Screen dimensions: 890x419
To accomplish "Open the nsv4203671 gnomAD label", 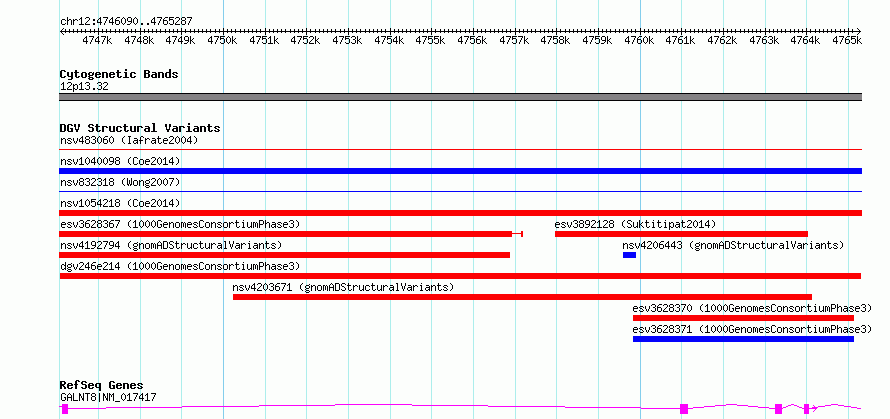I will tap(343, 287).
